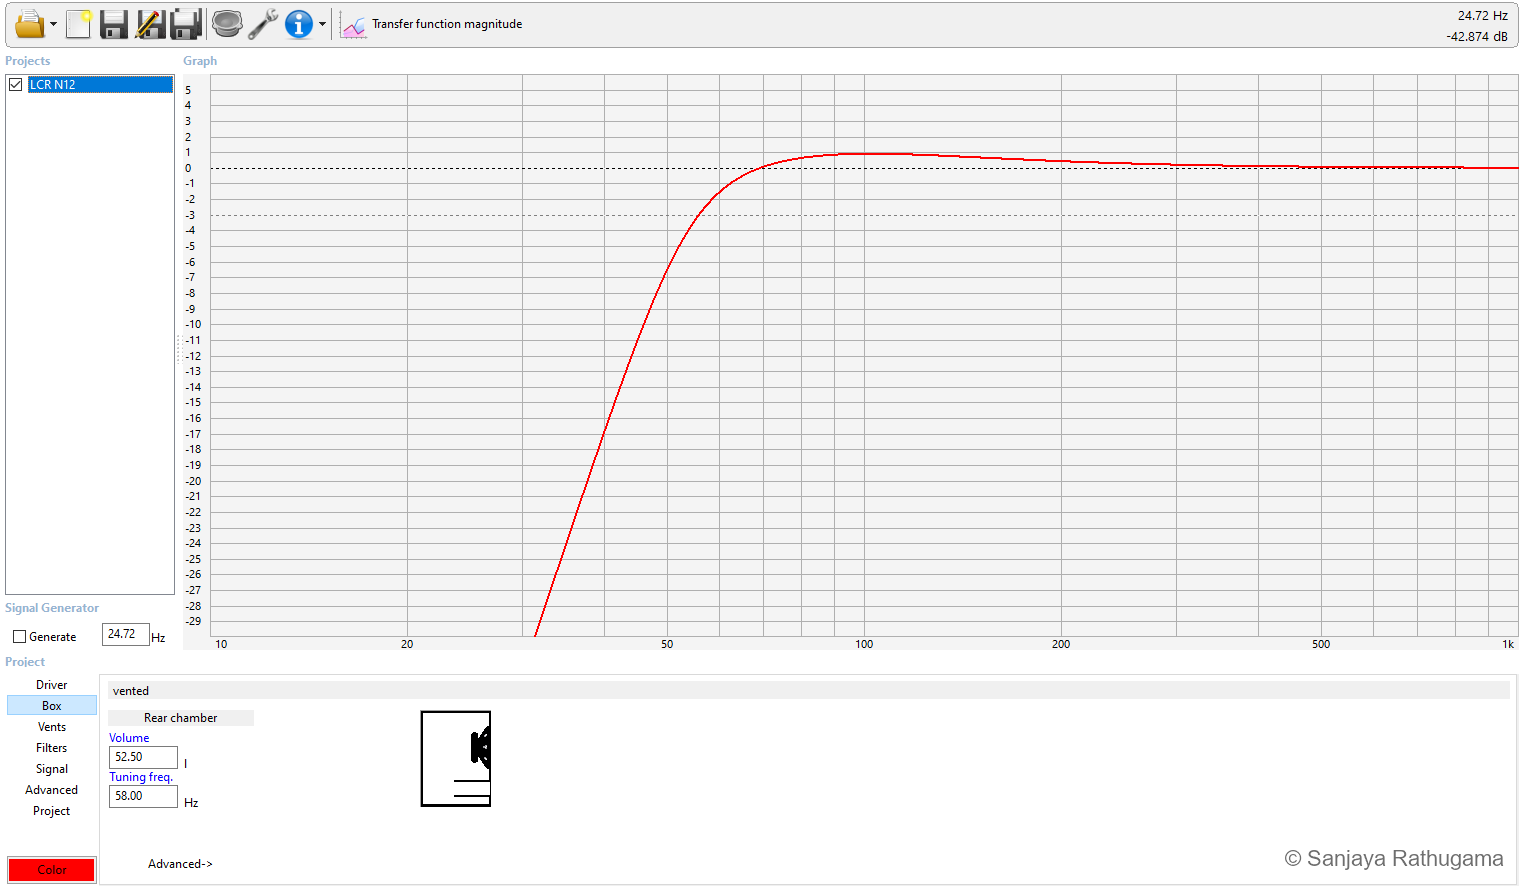The height and width of the screenshot is (890, 1524).
Task: Switch to the Box tab
Action: pos(52,706)
